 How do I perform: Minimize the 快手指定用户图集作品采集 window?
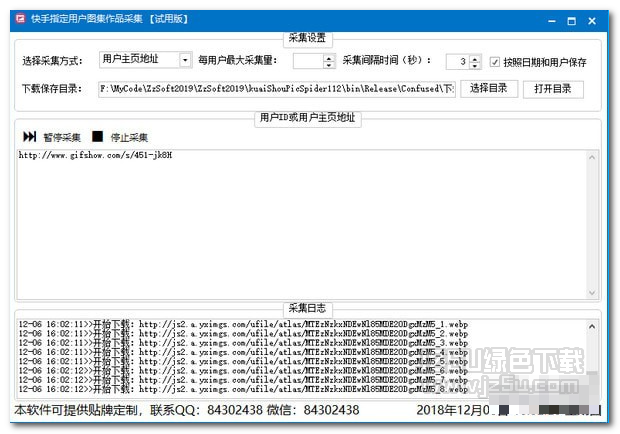pyautogui.click(x=552, y=21)
